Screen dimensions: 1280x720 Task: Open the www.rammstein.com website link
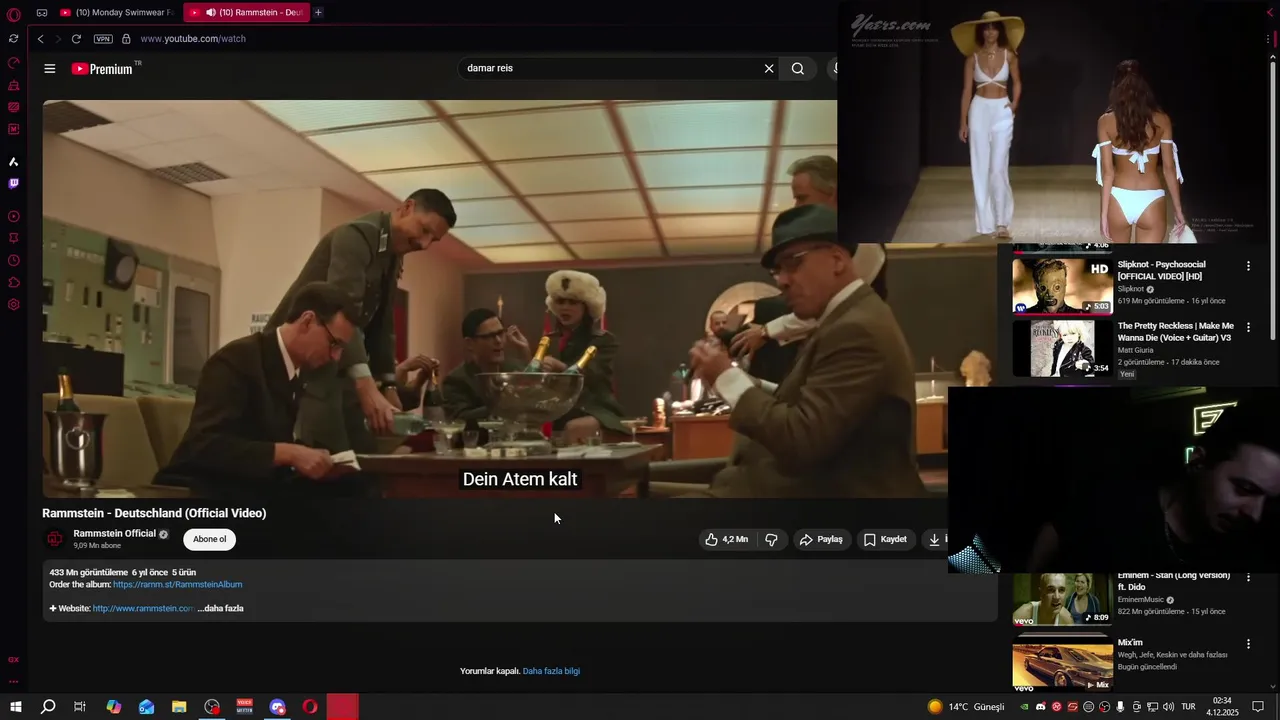click(143, 608)
